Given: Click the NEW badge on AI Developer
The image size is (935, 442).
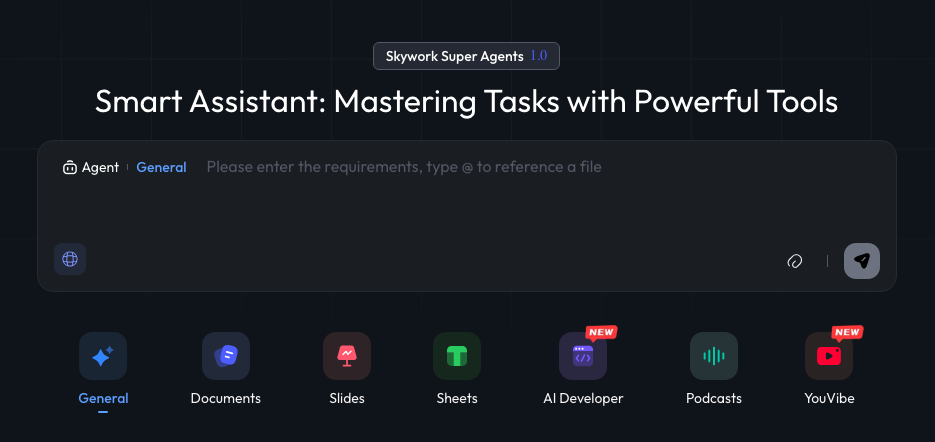Looking at the screenshot, I should pos(601,333).
